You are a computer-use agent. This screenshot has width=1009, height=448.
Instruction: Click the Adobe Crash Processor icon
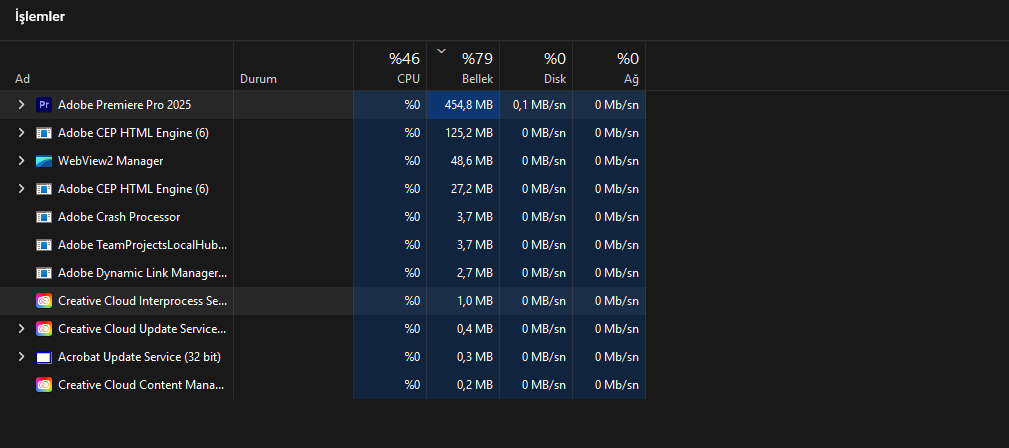click(44, 217)
